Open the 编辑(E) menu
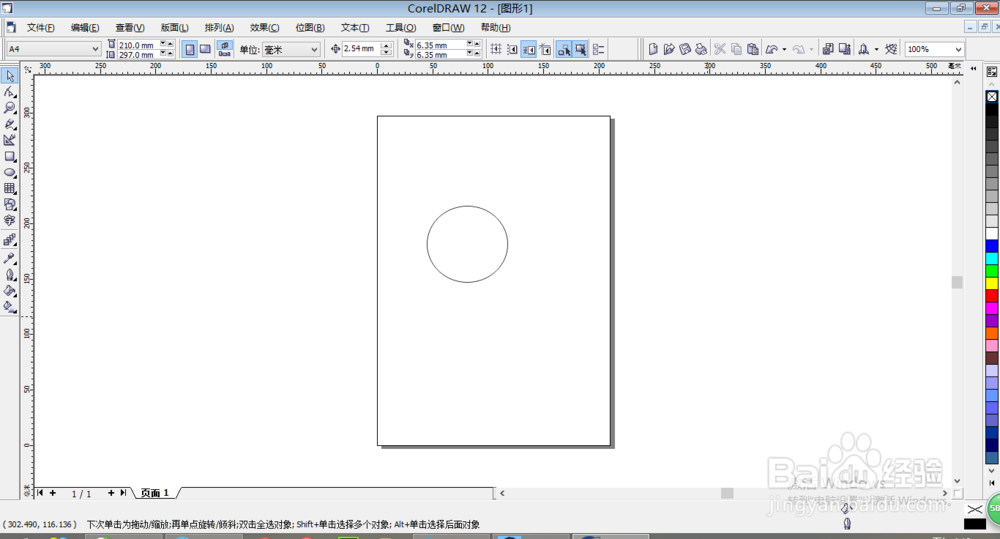This screenshot has width=1000, height=539. [x=85, y=27]
